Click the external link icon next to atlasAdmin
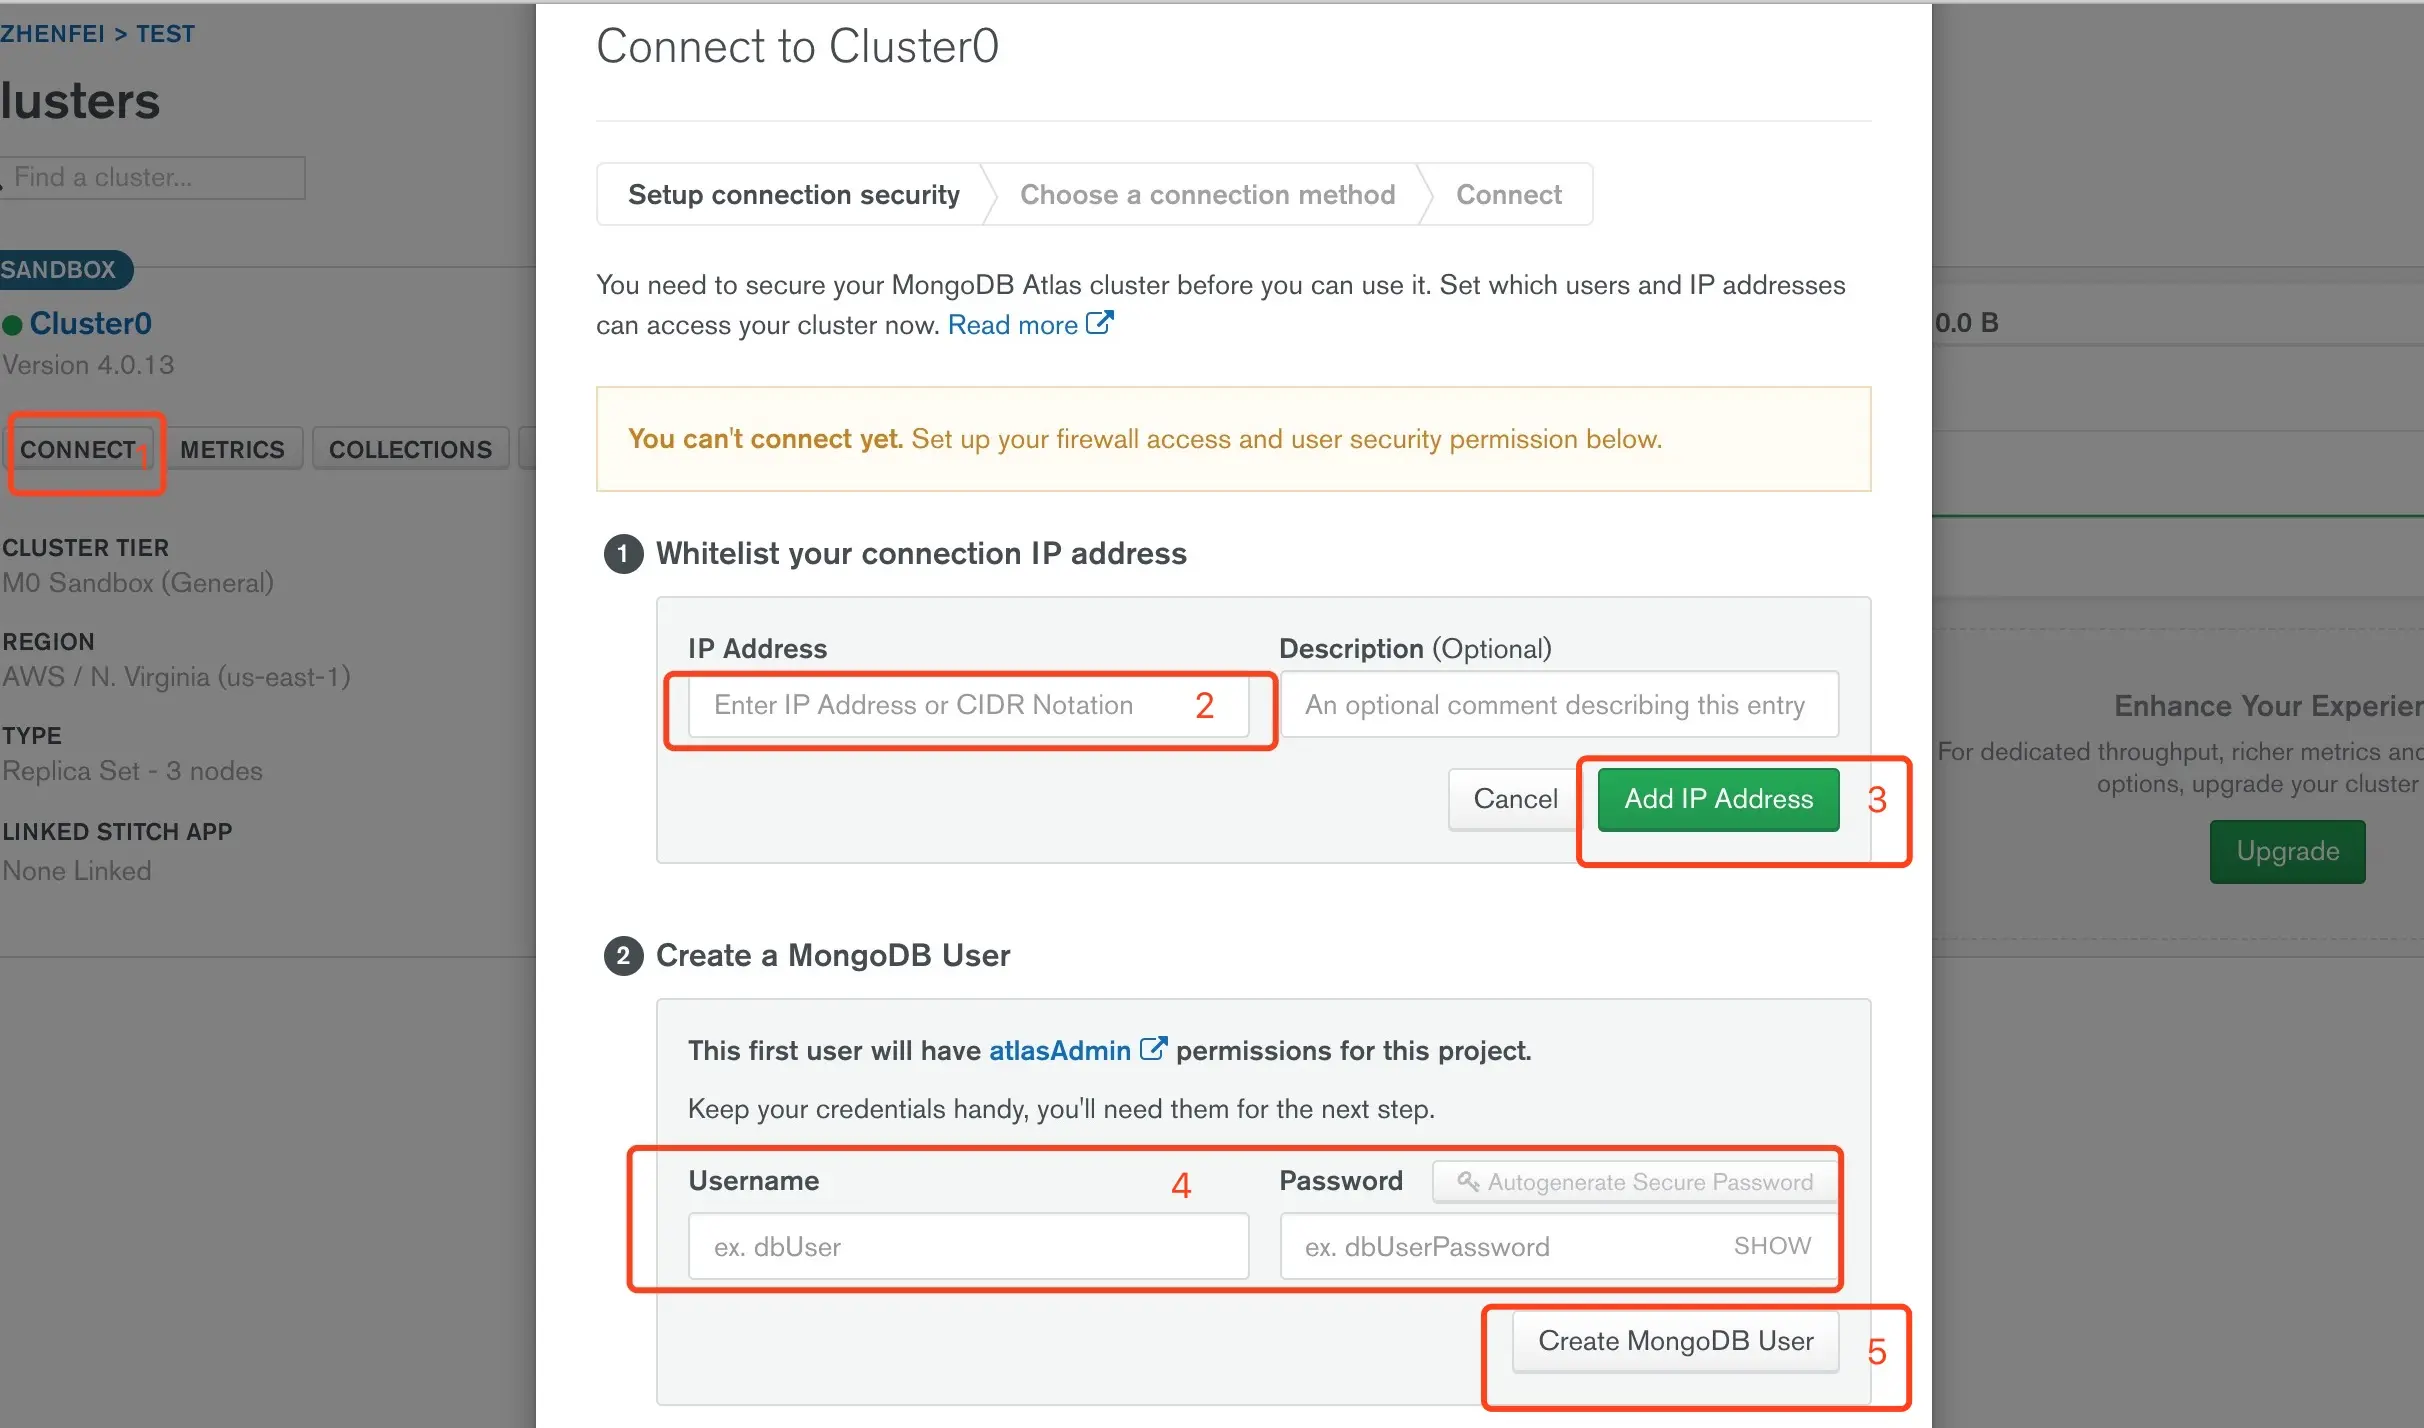The image size is (2424, 1428). pos(1153,1049)
